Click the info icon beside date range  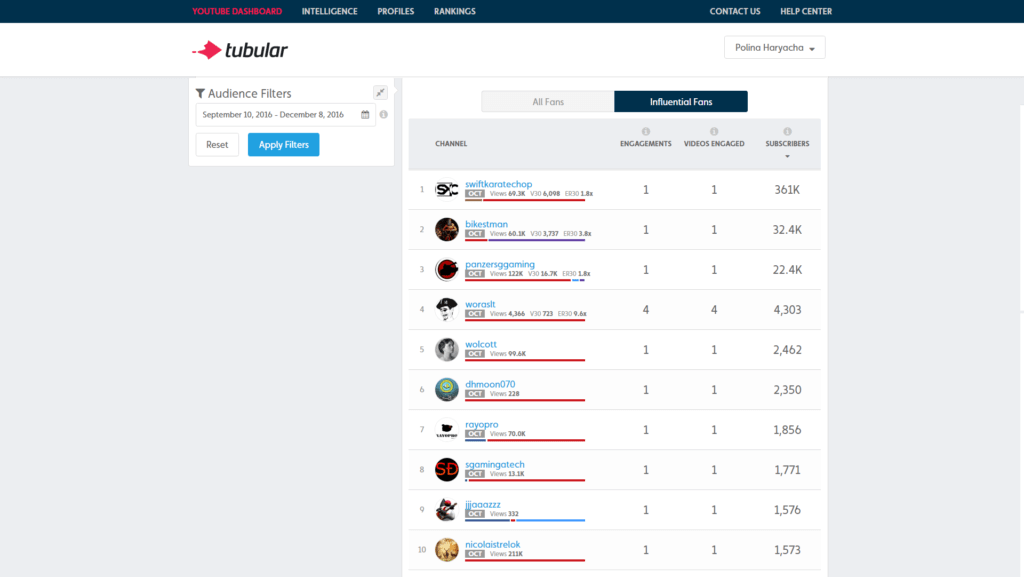pos(384,114)
